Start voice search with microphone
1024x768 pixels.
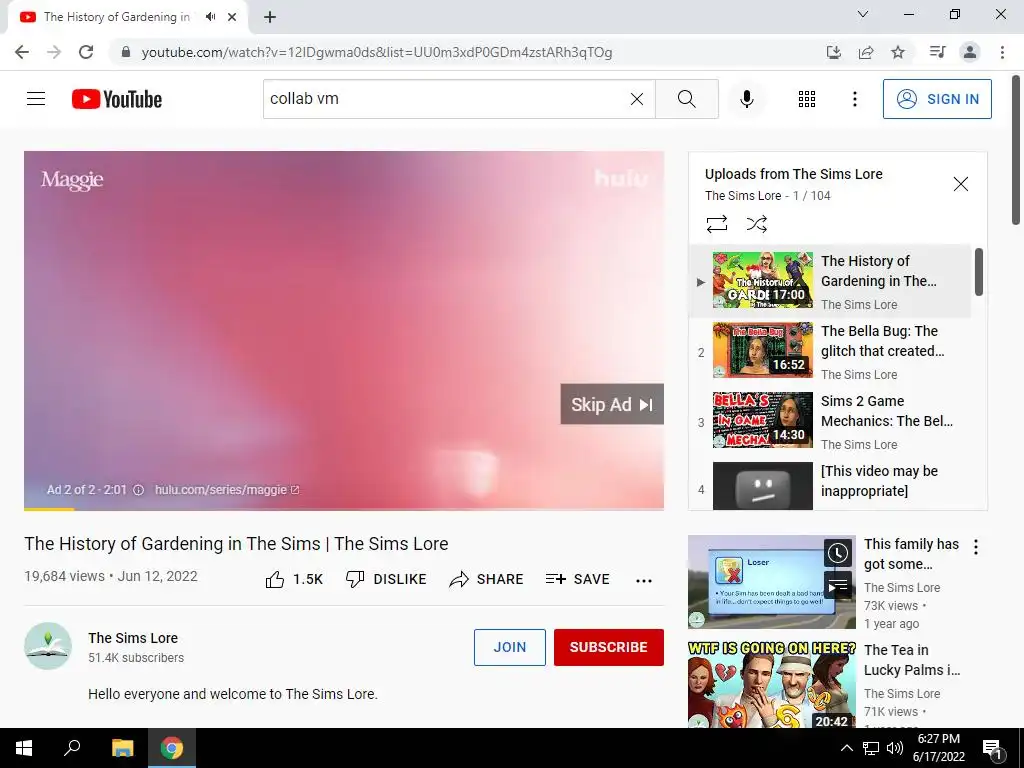(x=746, y=99)
